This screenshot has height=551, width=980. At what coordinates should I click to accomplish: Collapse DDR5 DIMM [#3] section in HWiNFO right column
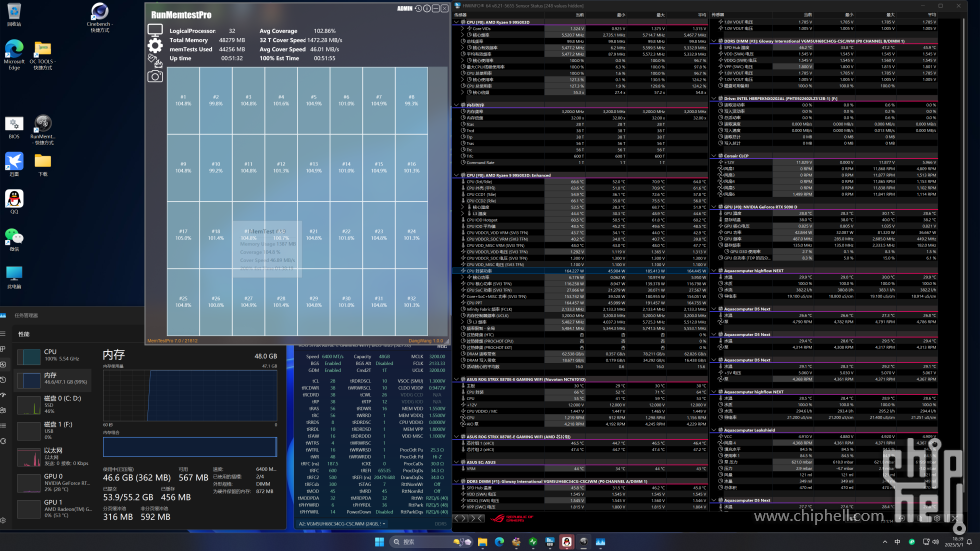tap(714, 41)
